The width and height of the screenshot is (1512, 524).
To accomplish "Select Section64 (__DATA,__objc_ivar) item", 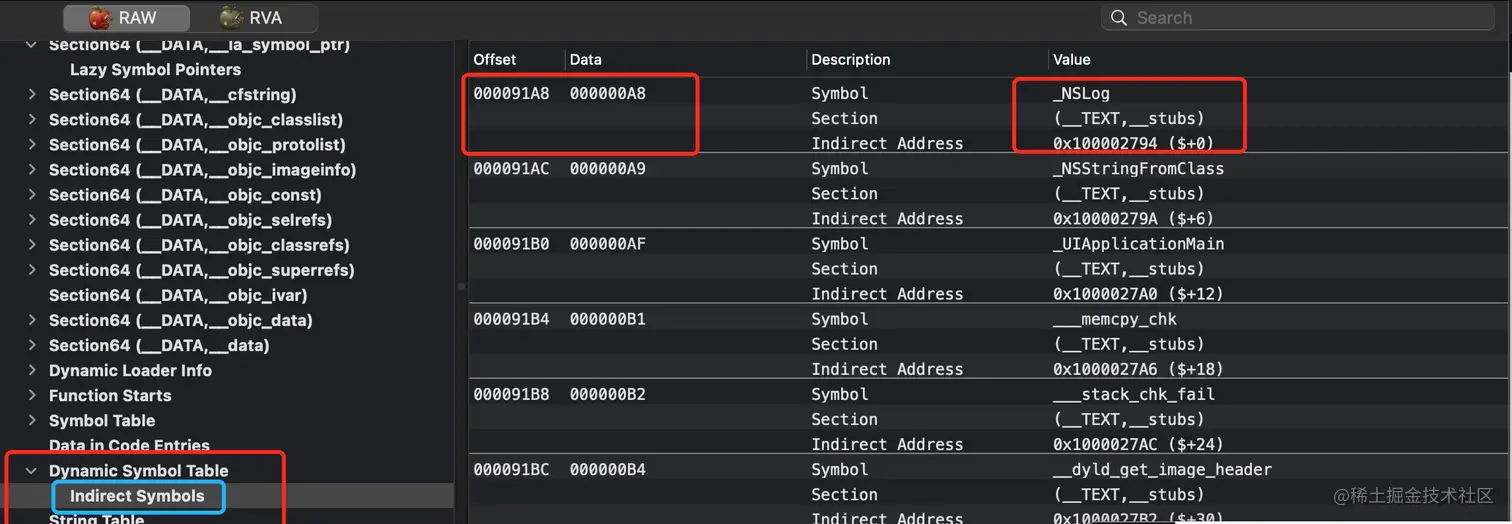I will [x=178, y=296].
